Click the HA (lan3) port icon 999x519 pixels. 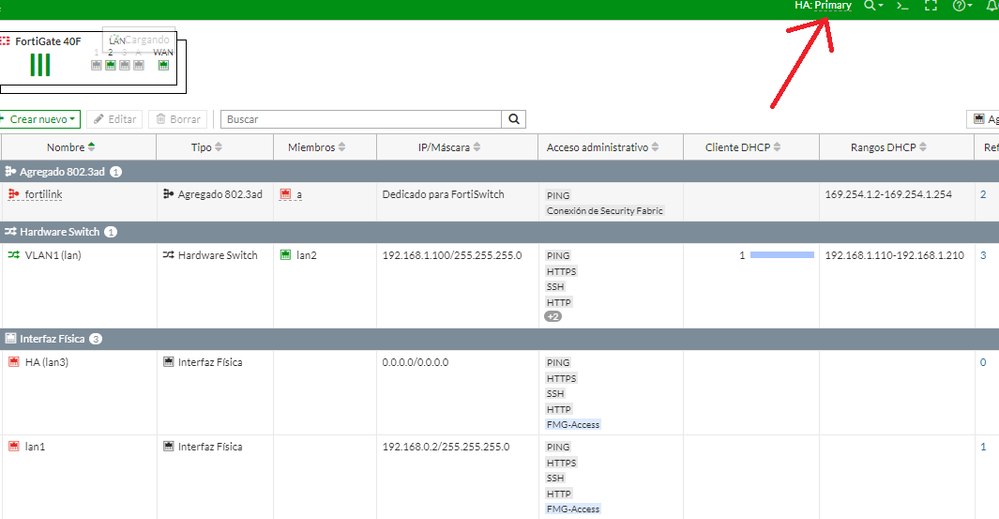pyautogui.click(x=13, y=362)
